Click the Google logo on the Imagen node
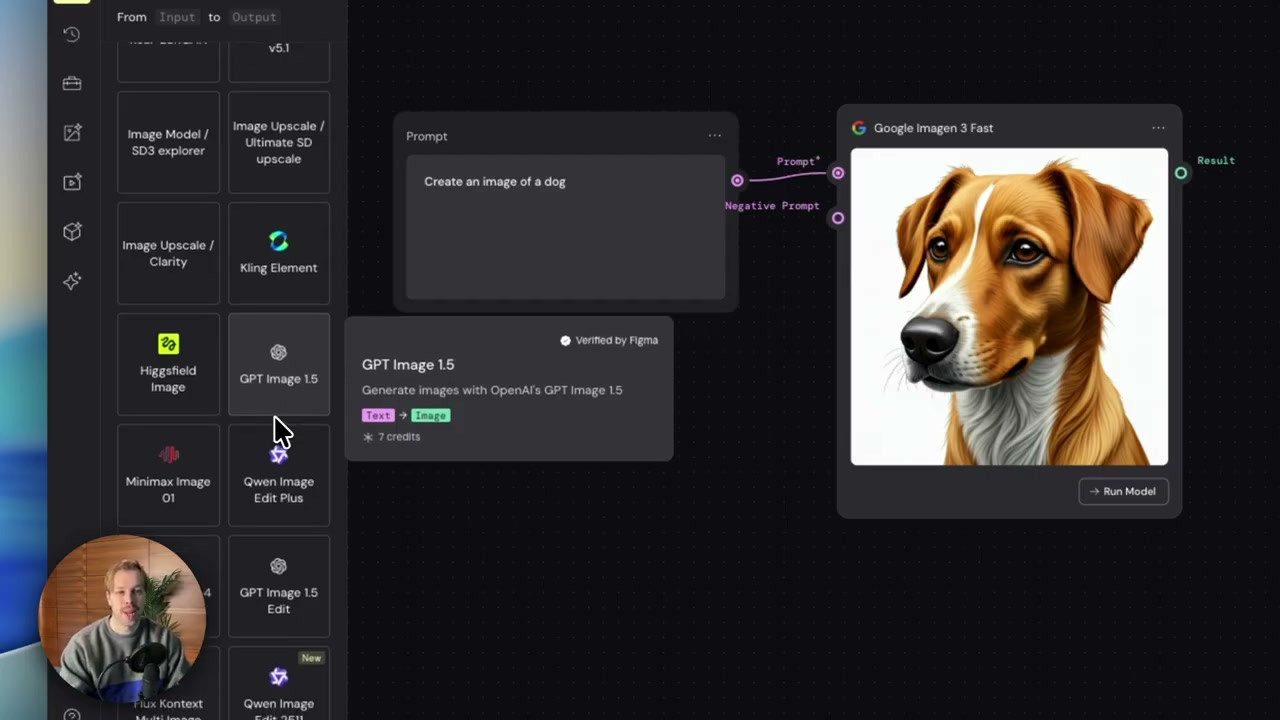The height and width of the screenshot is (720, 1280). tap(859, 128)
